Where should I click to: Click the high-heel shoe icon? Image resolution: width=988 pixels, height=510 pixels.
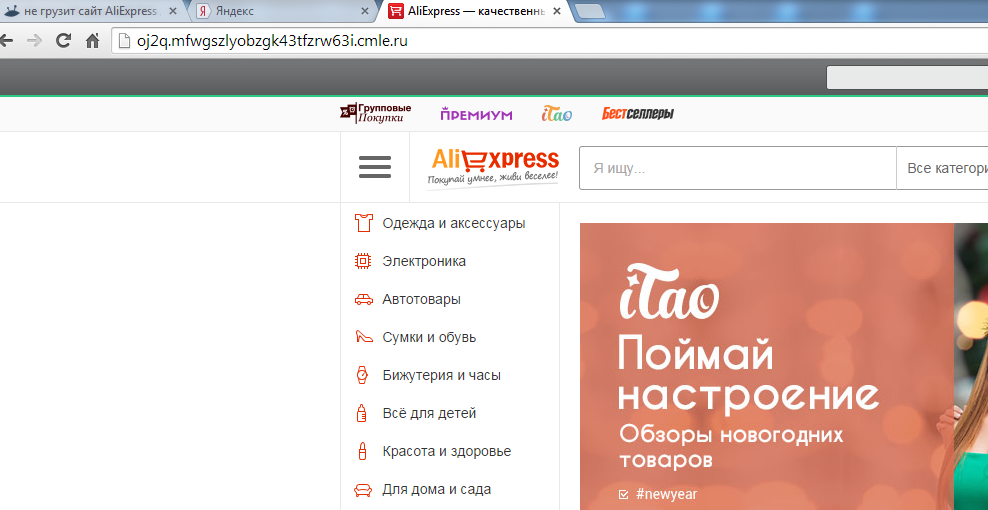tap(364, 337)
